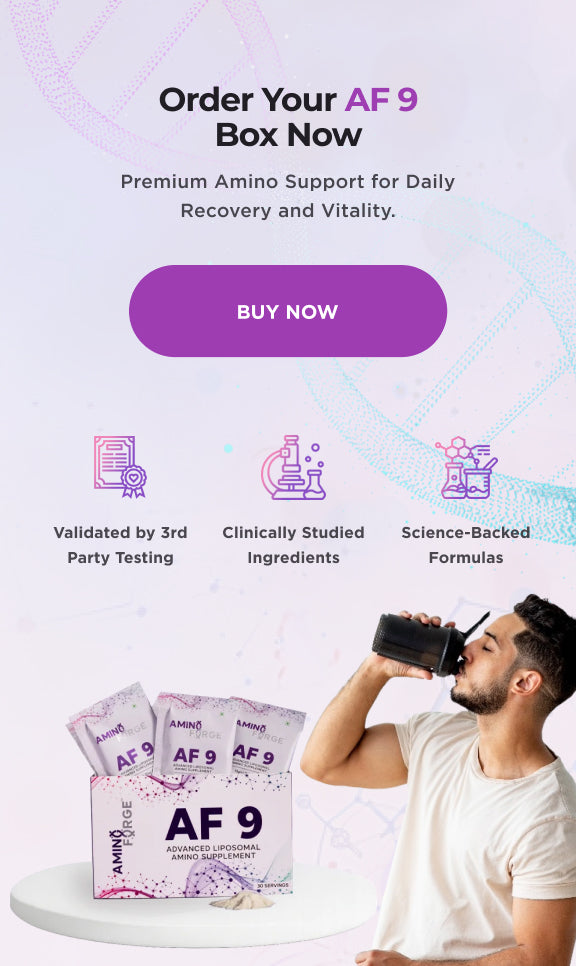The image size is (576, 966).
Task: Click the Order Your AF 9 Box Now heading
Action: click(288, 117)
